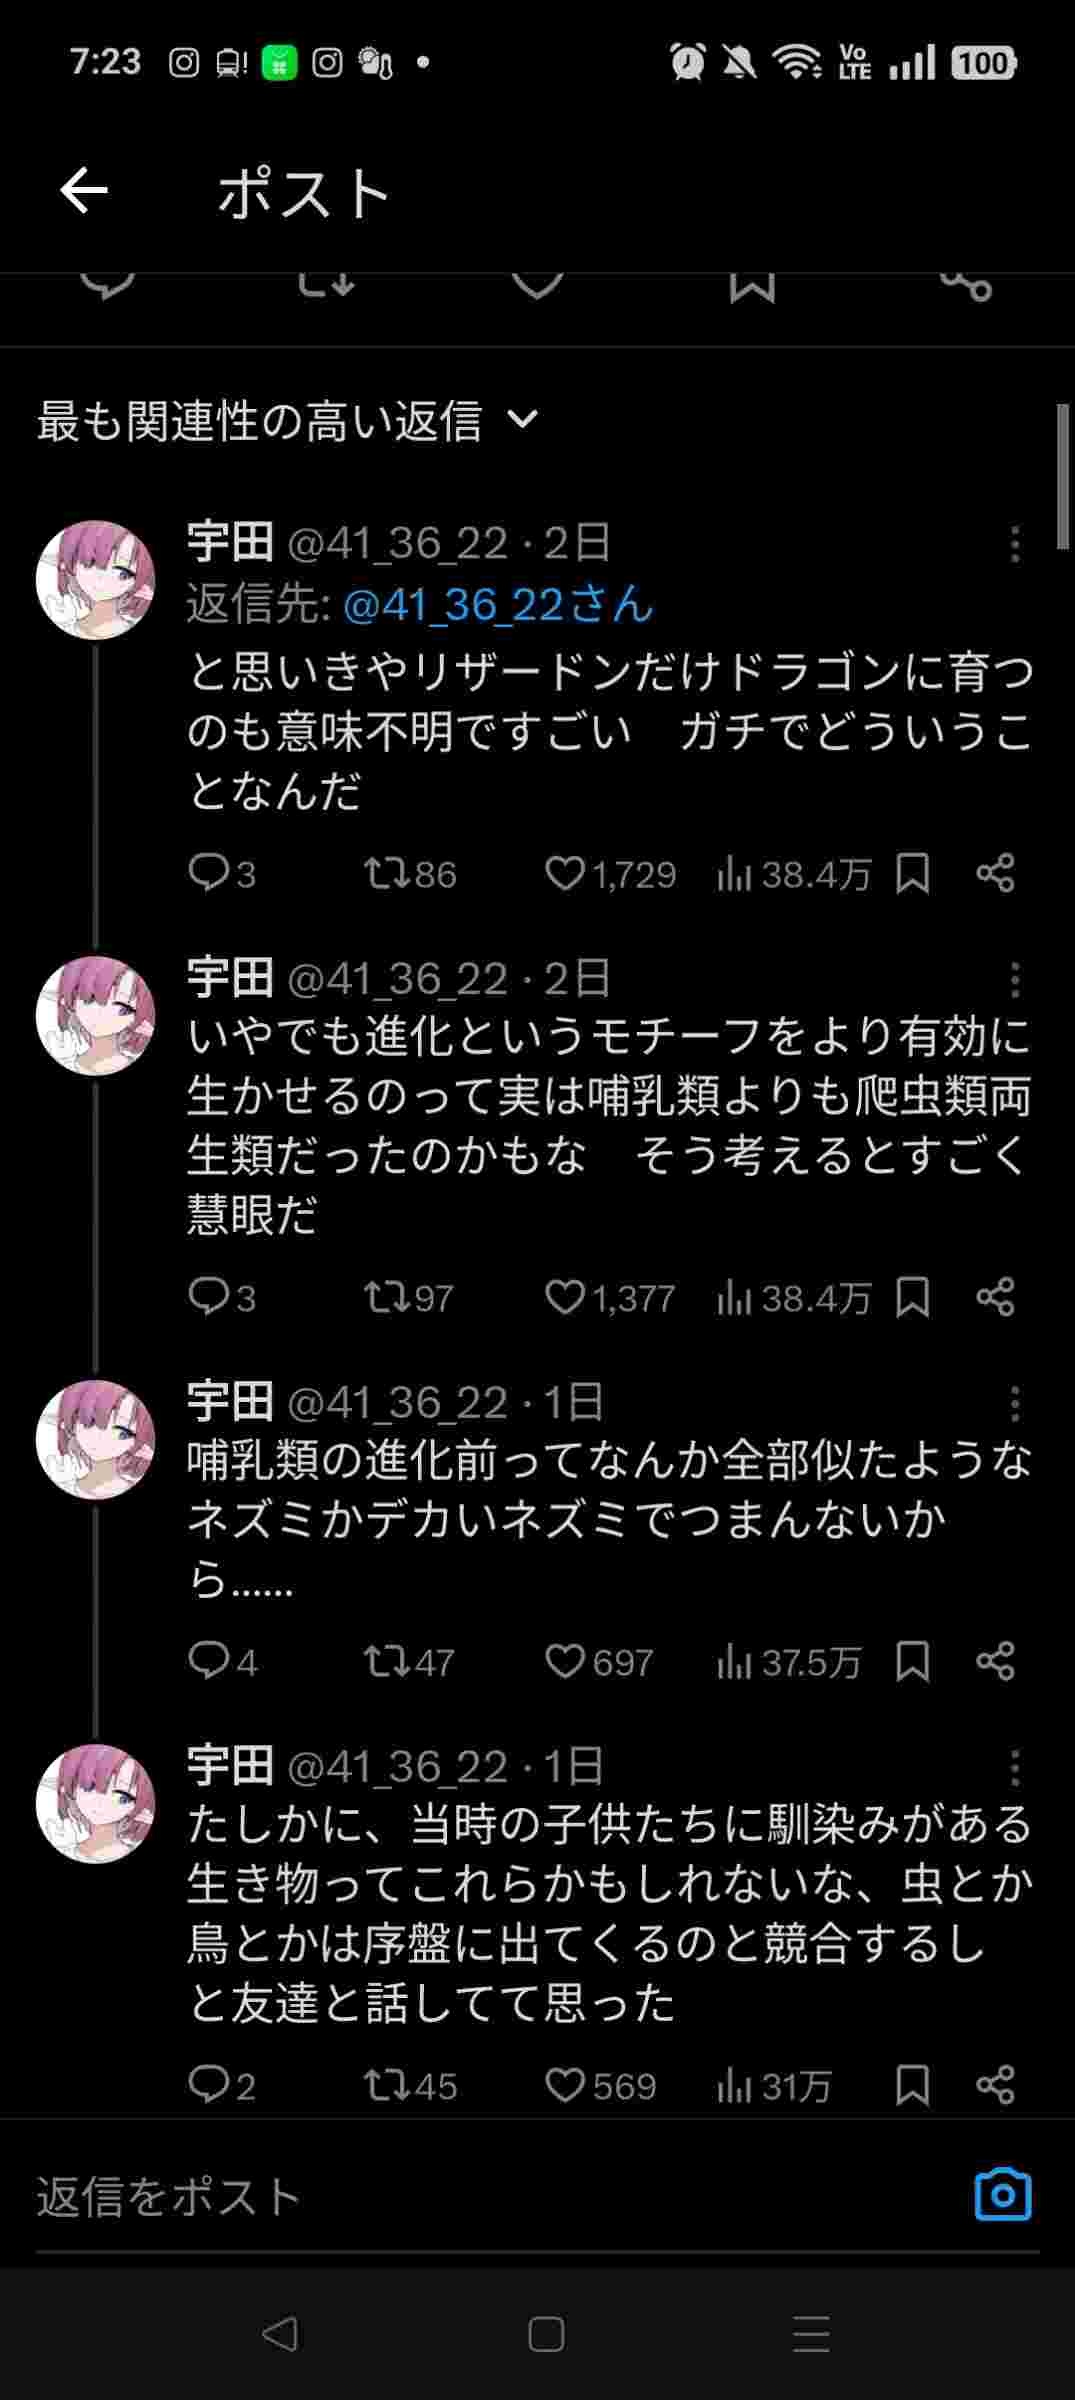Share the reply with 1,377 likes
Screen dimensions: 1075x2400
click(x=995, y=1298)
